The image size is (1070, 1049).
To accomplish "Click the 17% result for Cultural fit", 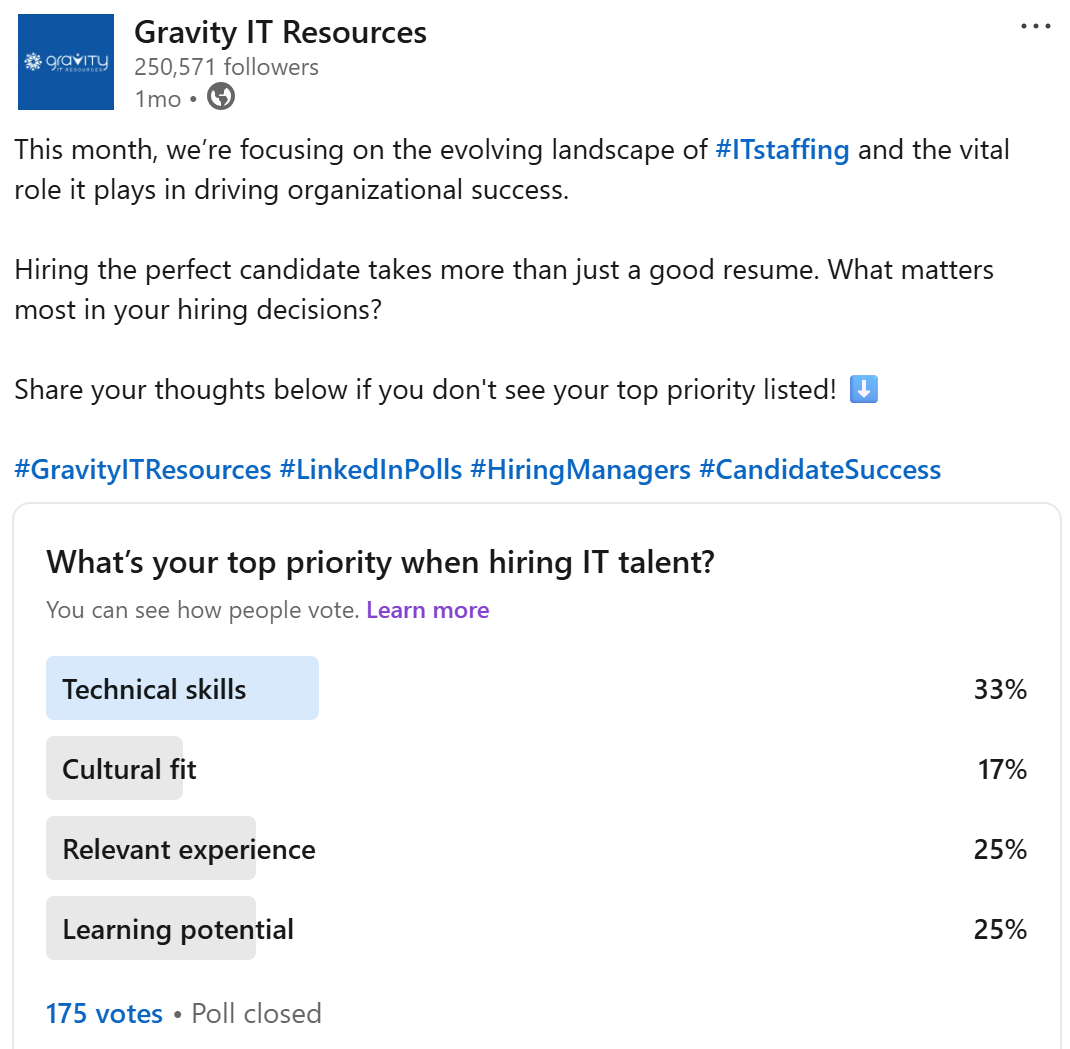I will pos(1002,769).
